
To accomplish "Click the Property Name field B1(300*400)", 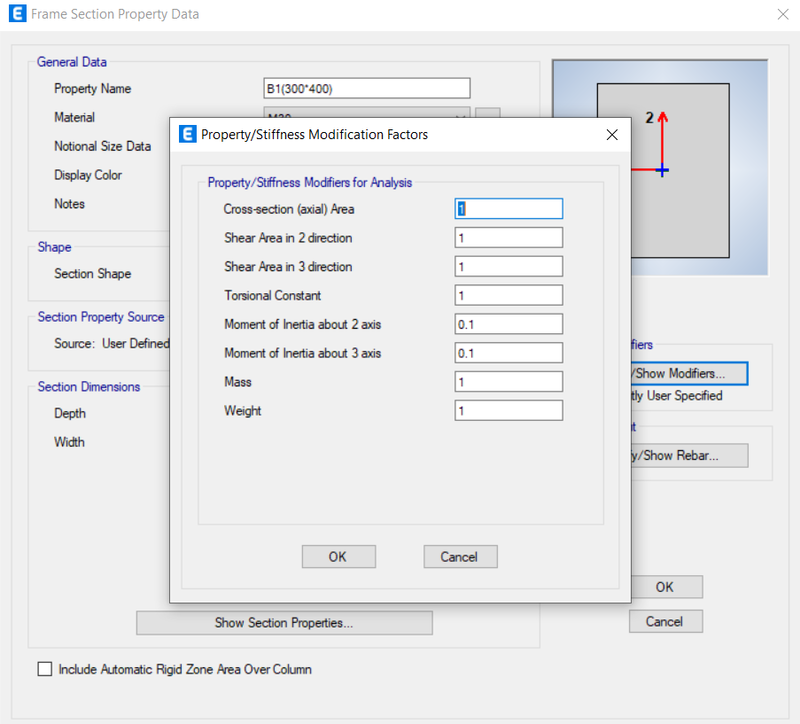I will tap(367, 88).
